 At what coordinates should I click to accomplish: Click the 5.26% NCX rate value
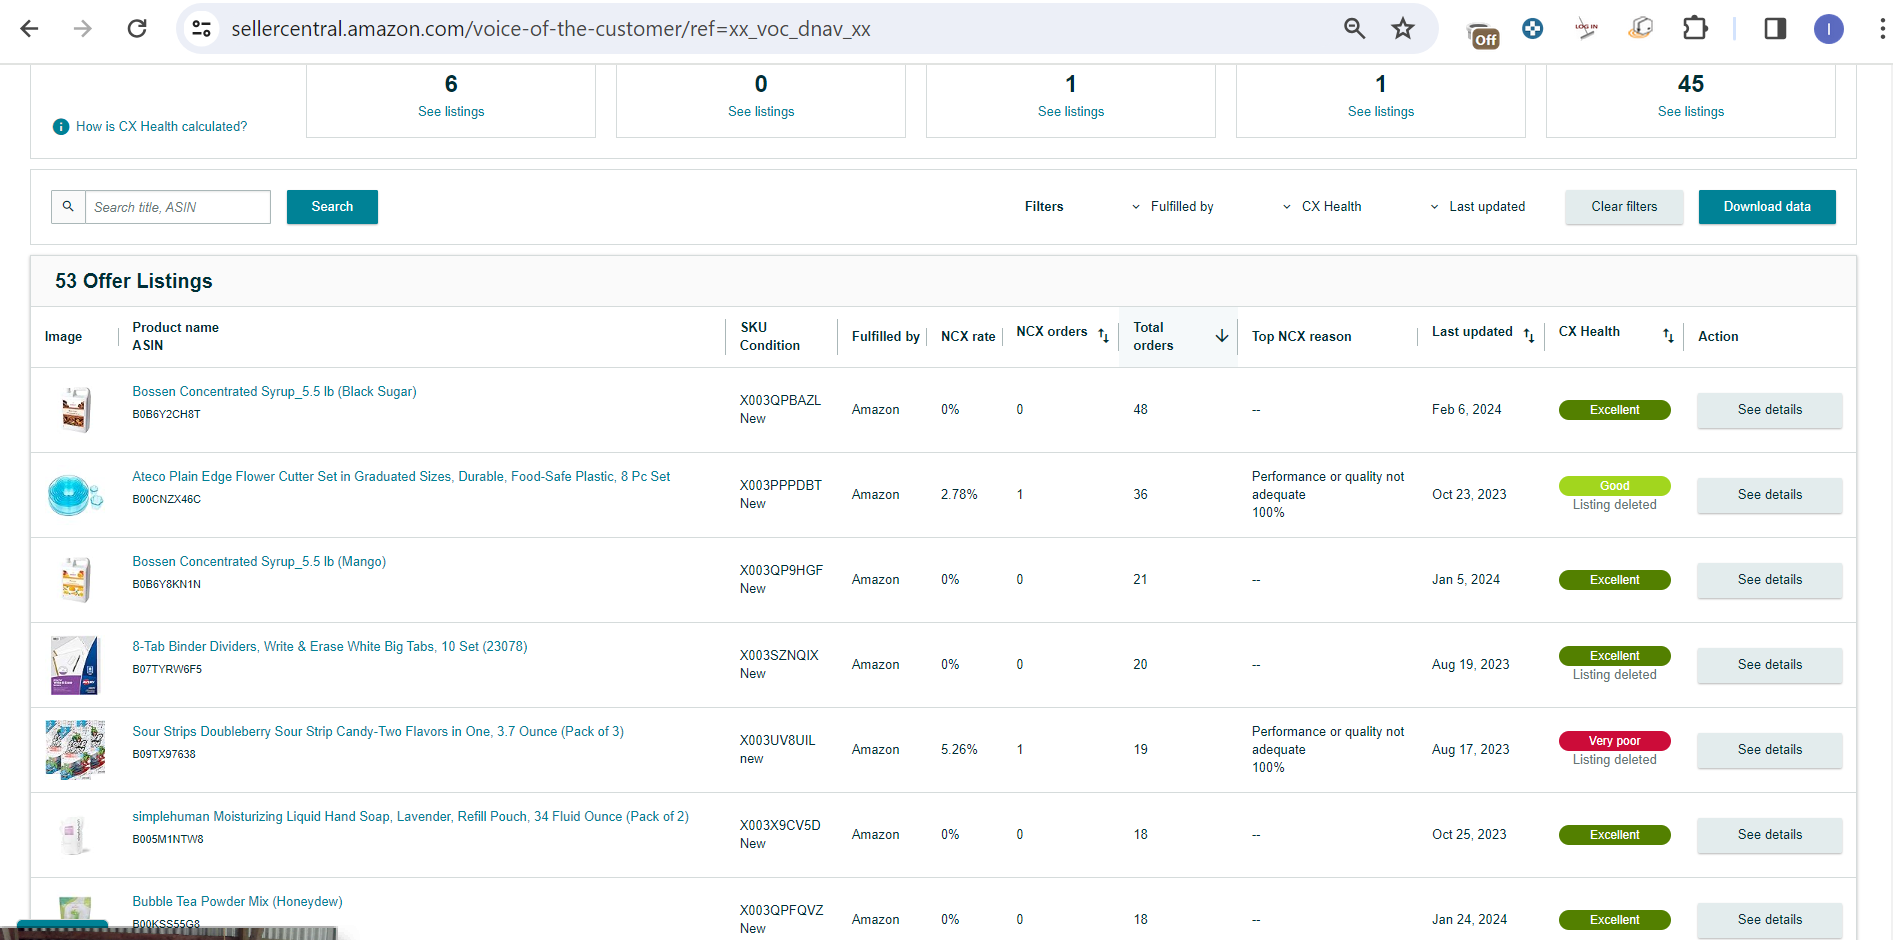[x=959, y=750]
